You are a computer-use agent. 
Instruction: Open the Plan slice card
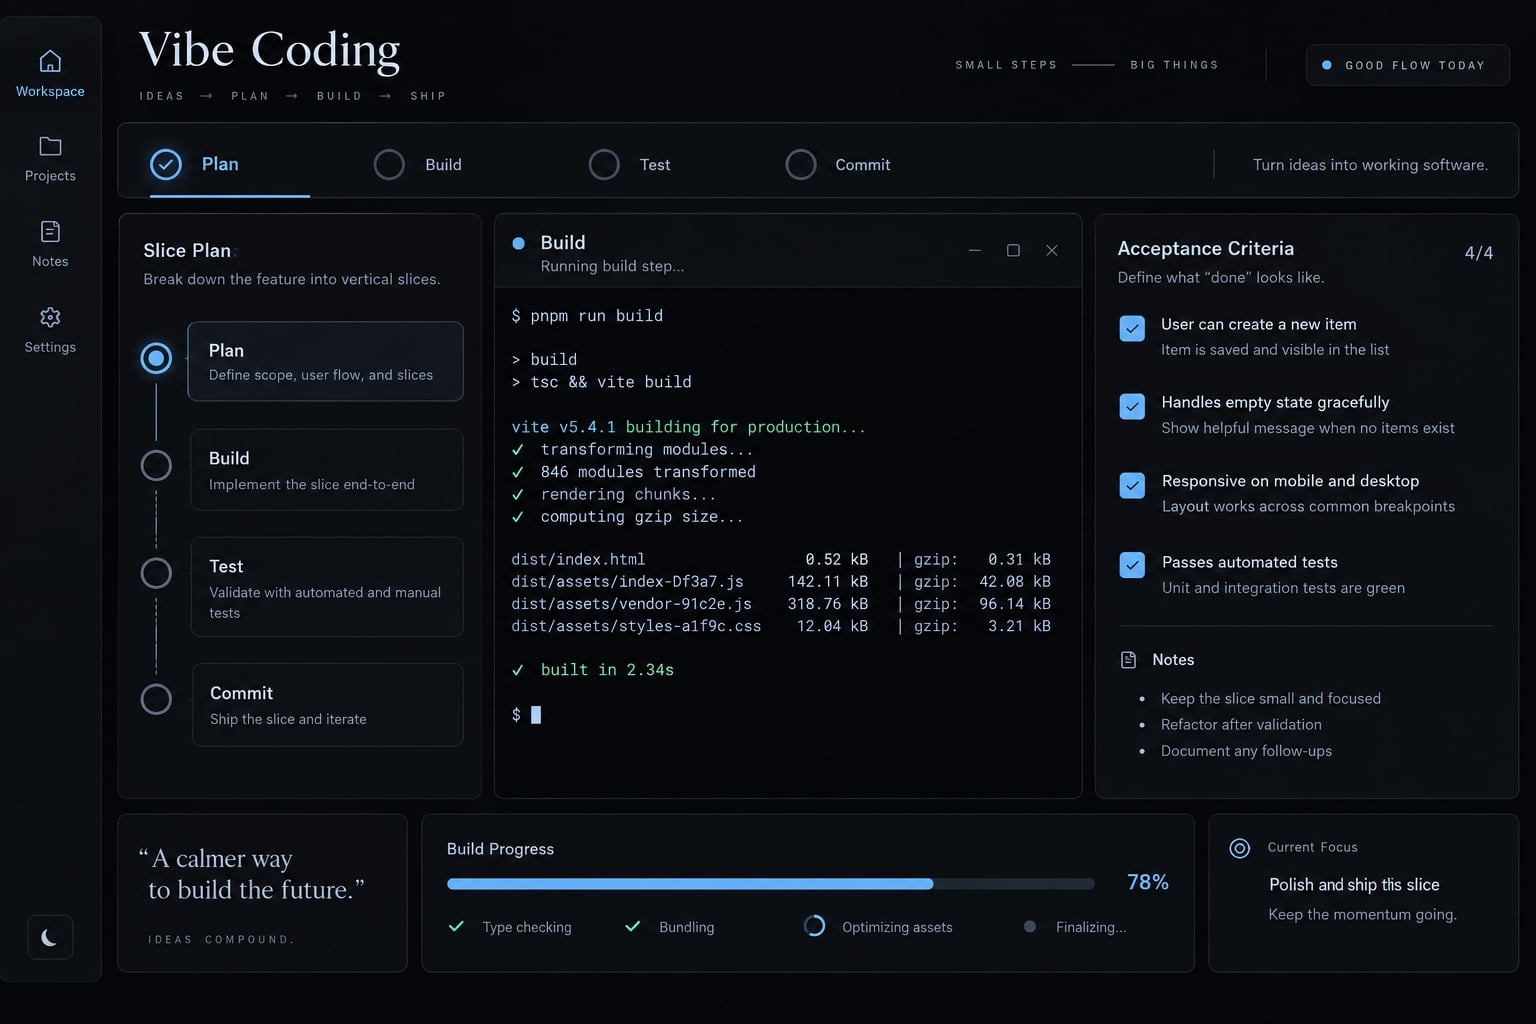pos(325,361)
